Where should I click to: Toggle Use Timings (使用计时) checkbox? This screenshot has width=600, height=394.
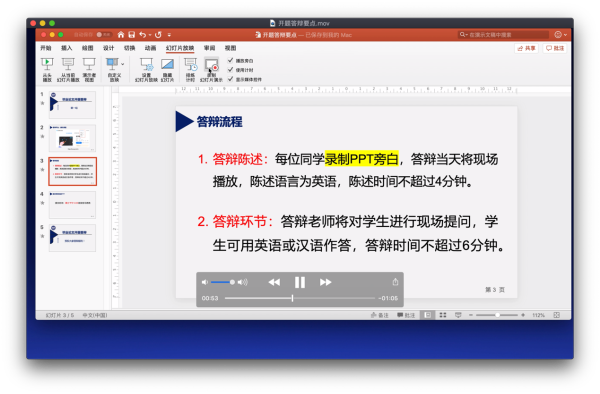point(230,70)
